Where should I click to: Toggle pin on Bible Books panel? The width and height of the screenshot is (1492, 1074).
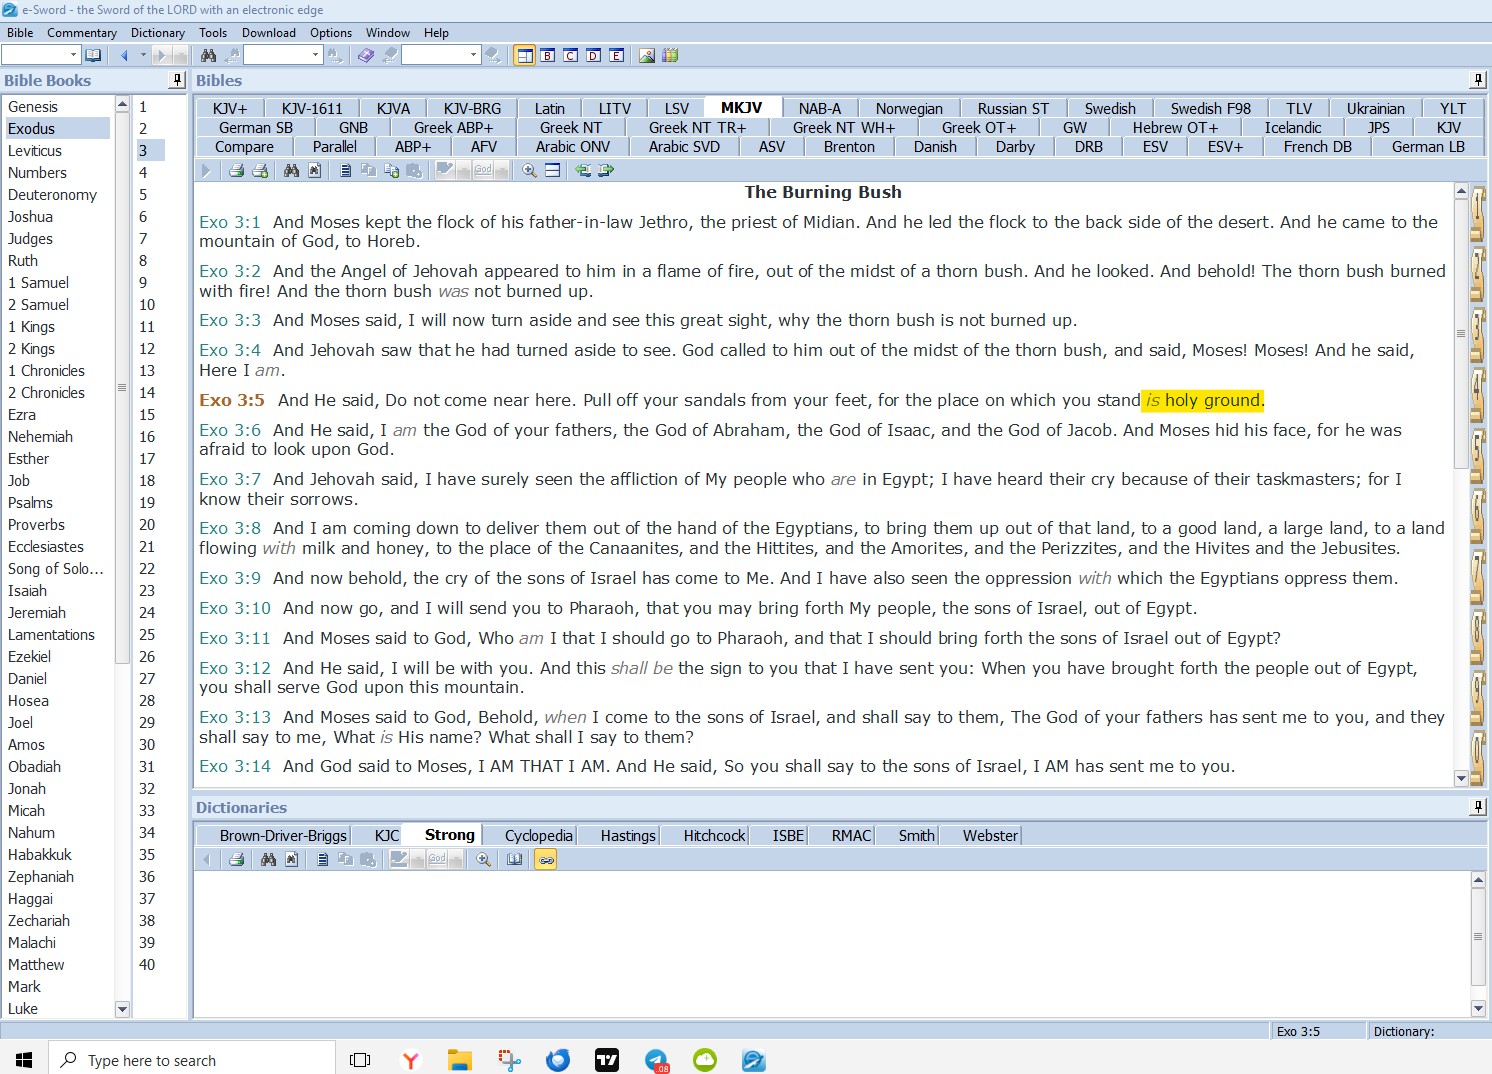(x=177, y=80)
